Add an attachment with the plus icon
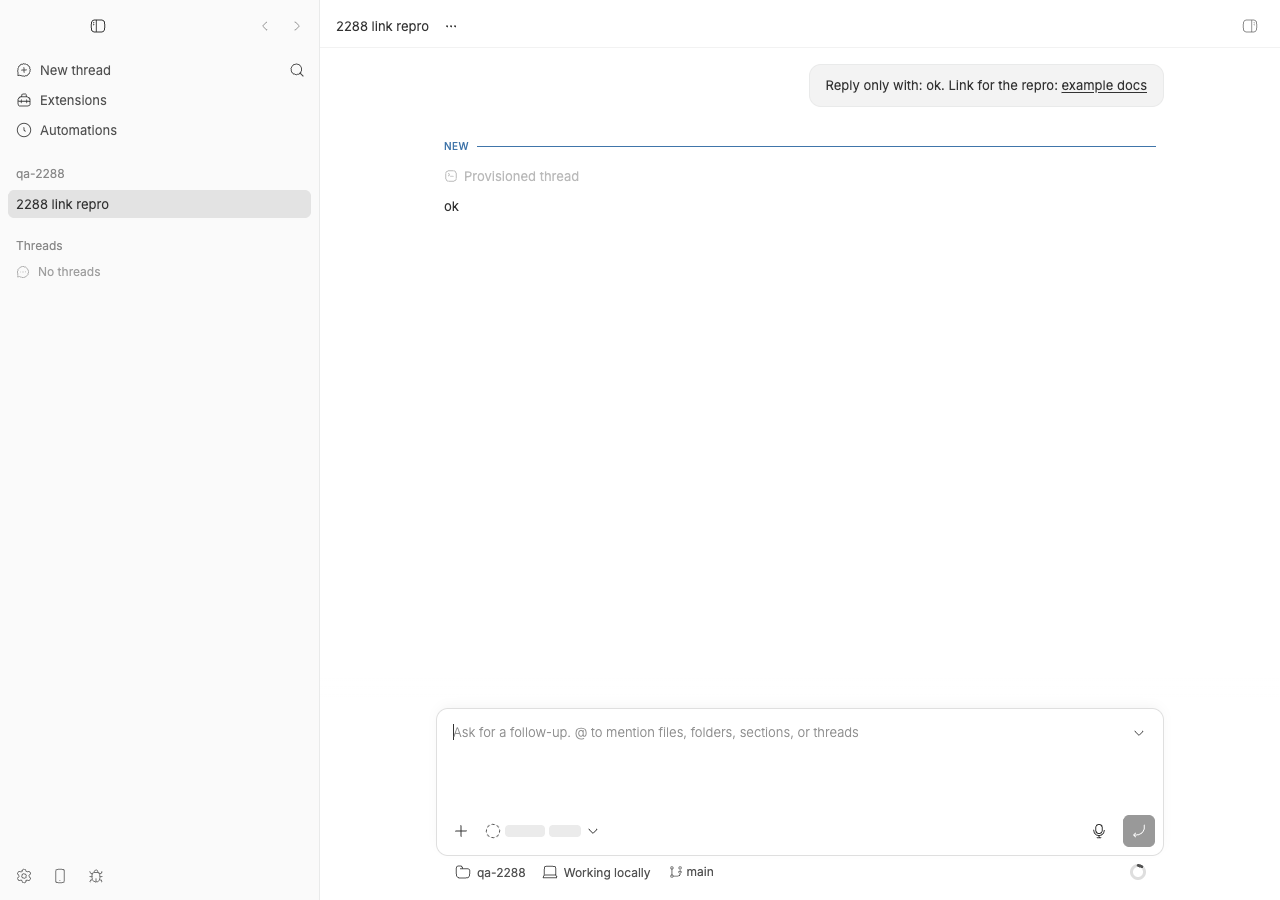1280x900 pixels. pos(461,831)
